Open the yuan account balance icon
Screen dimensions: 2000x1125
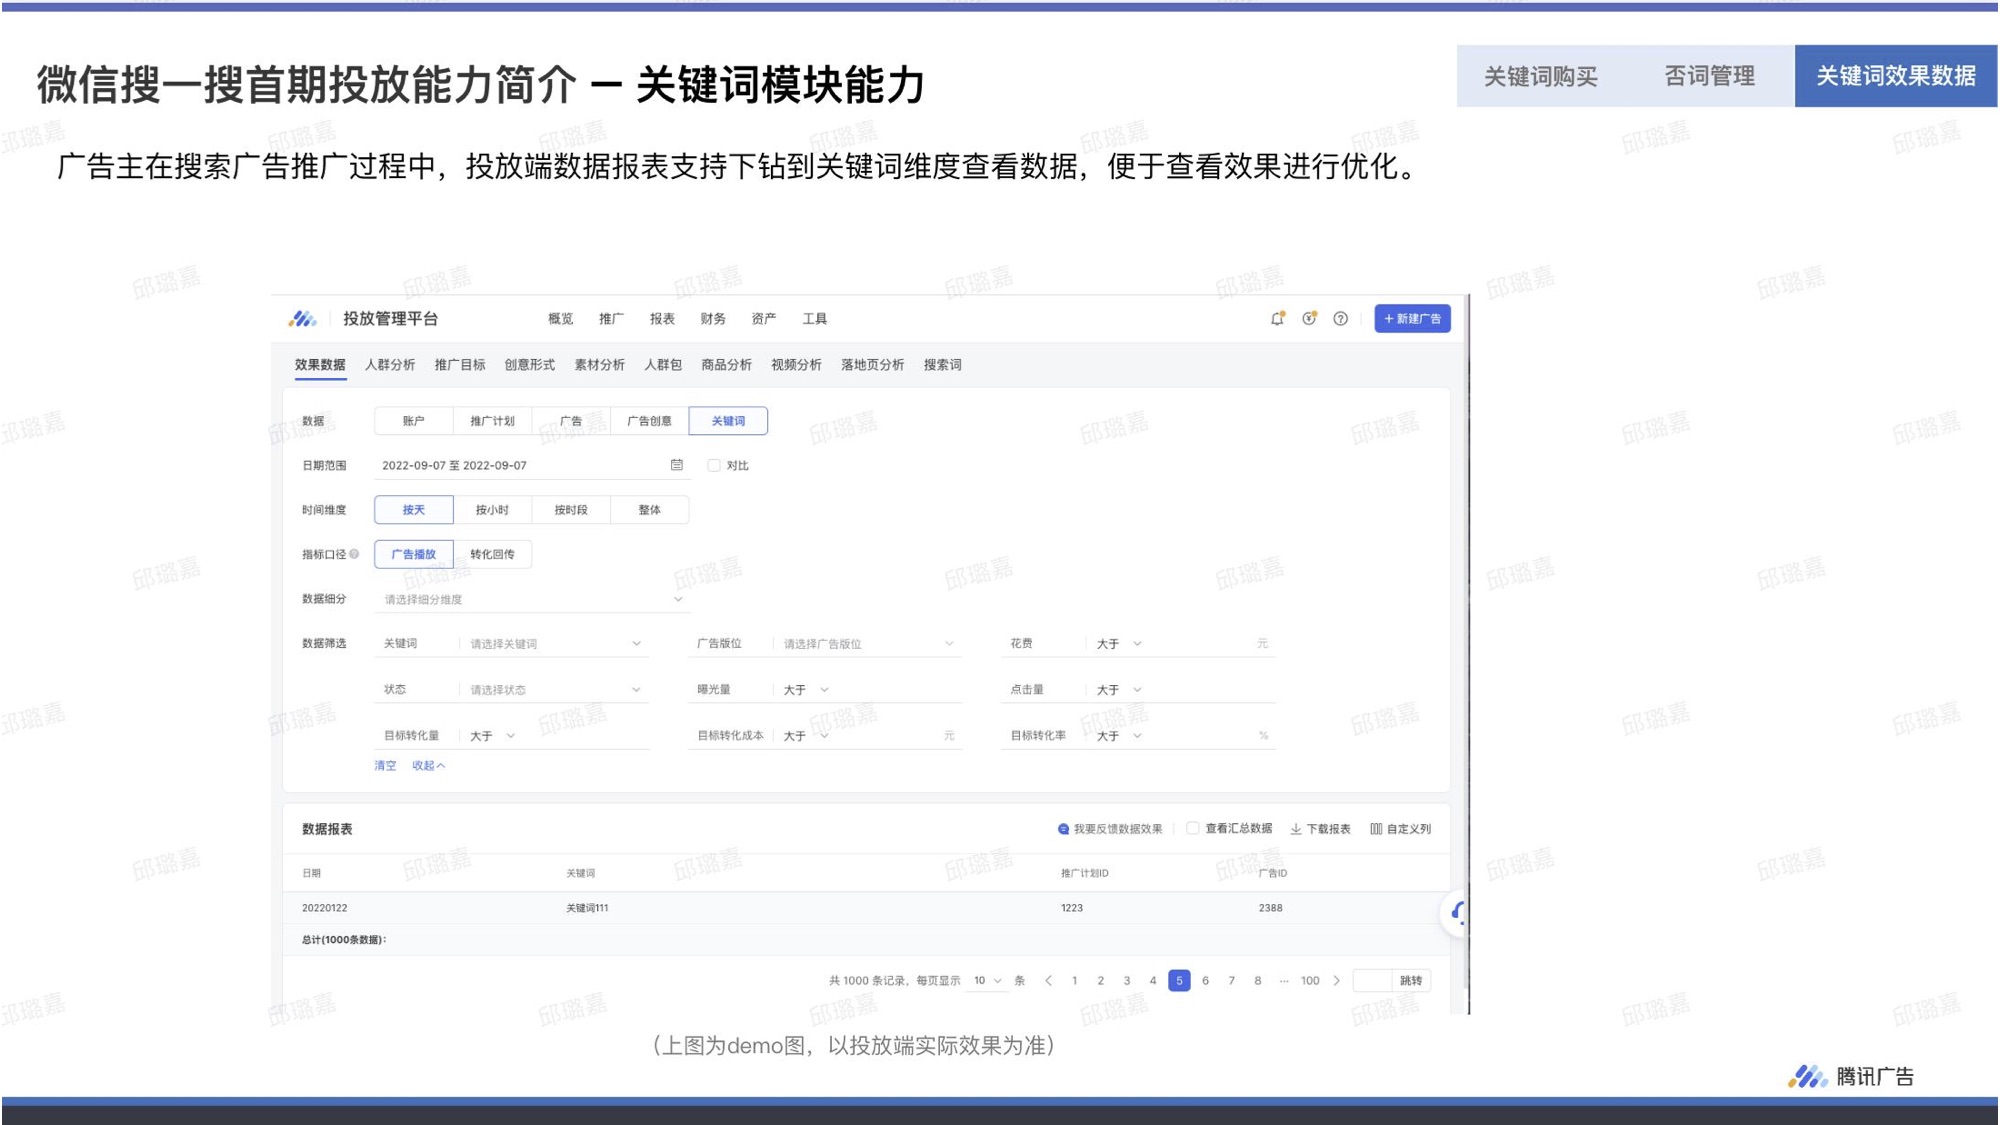pos(1309,319)
